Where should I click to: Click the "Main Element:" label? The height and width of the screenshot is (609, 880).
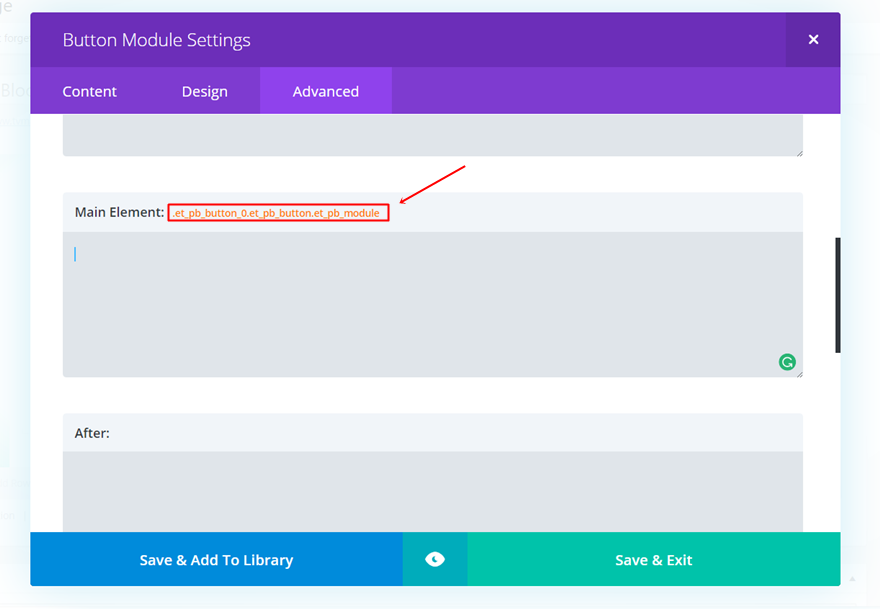point(119,213)
